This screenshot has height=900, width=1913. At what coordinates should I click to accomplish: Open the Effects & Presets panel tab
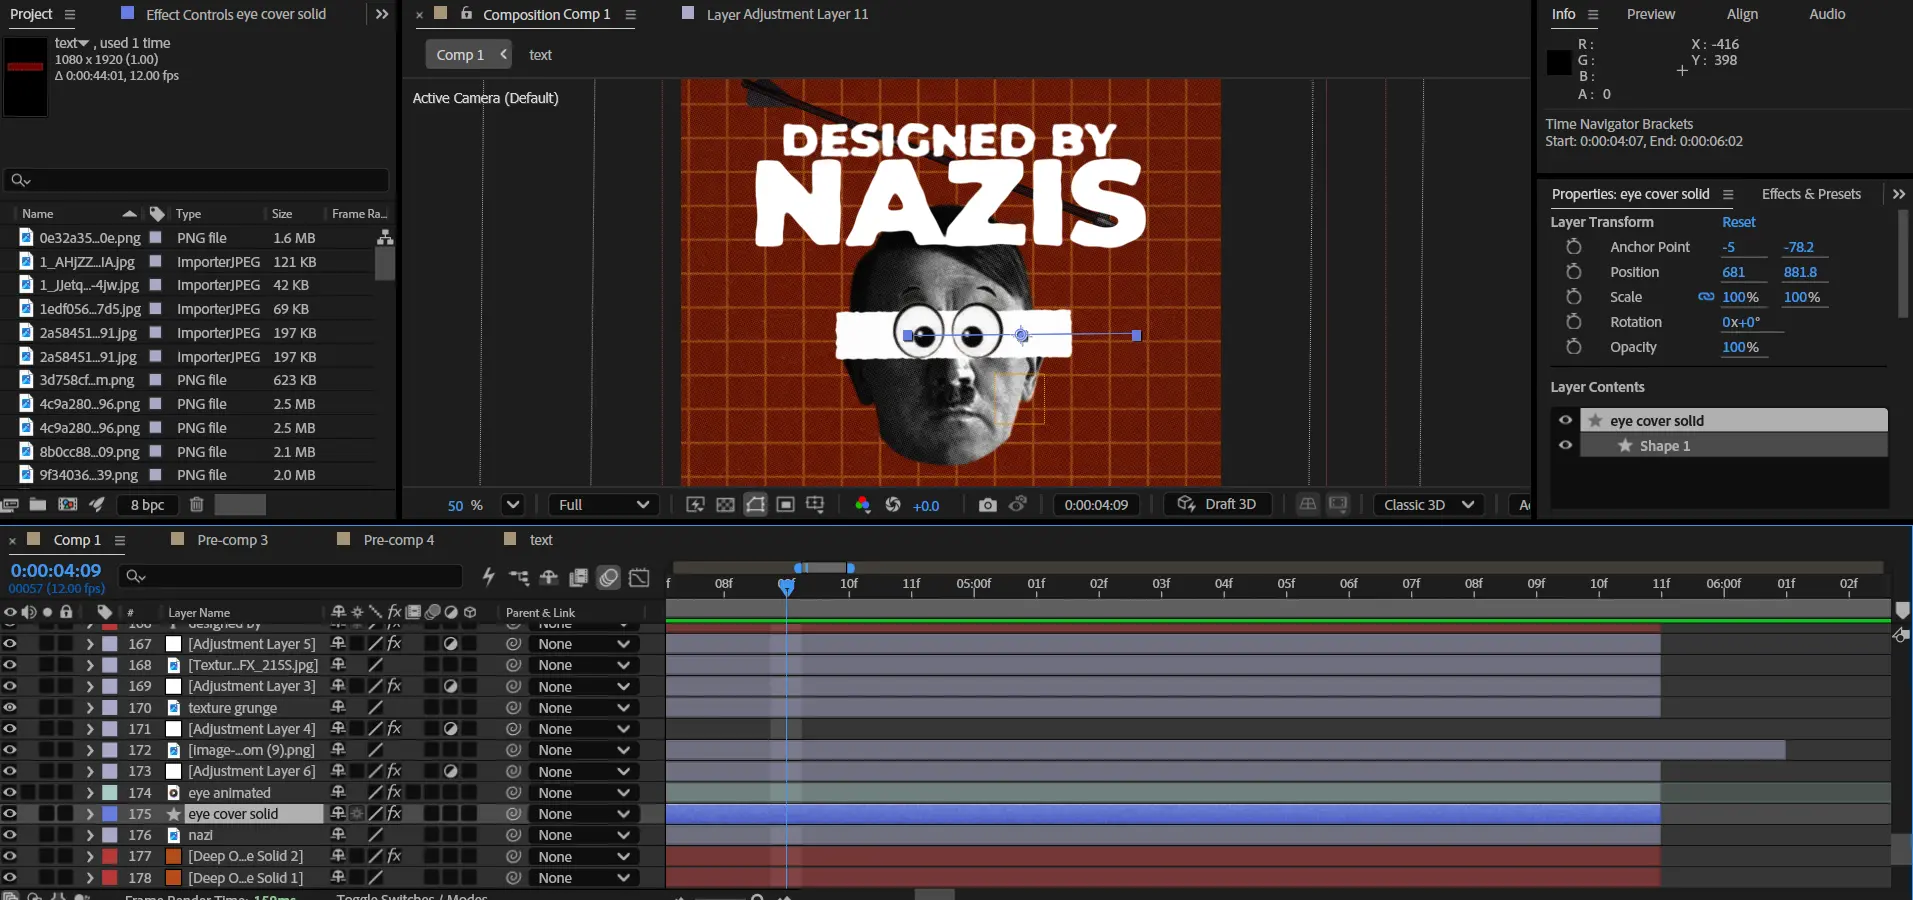click(1810, 194)
